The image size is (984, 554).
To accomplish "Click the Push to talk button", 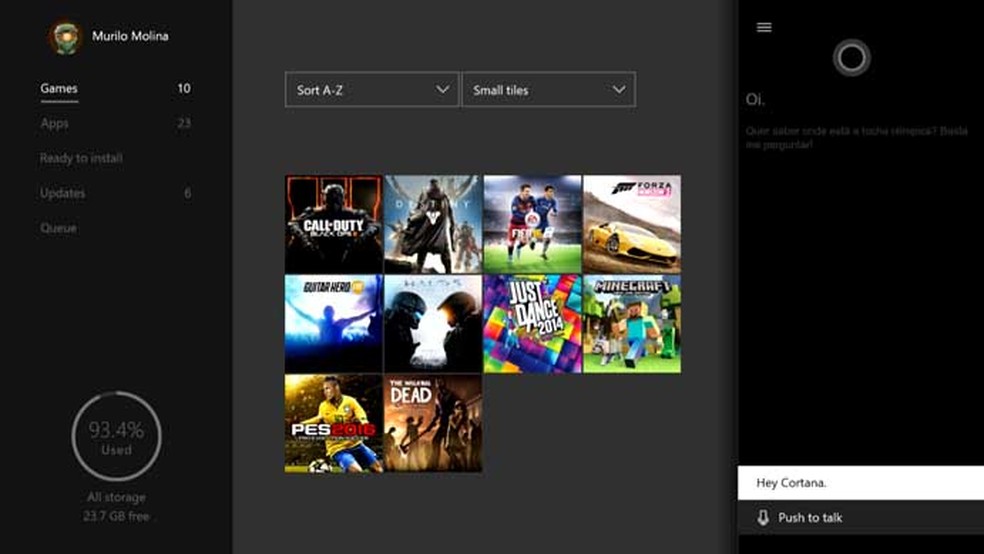I will [x=861, y=518].
